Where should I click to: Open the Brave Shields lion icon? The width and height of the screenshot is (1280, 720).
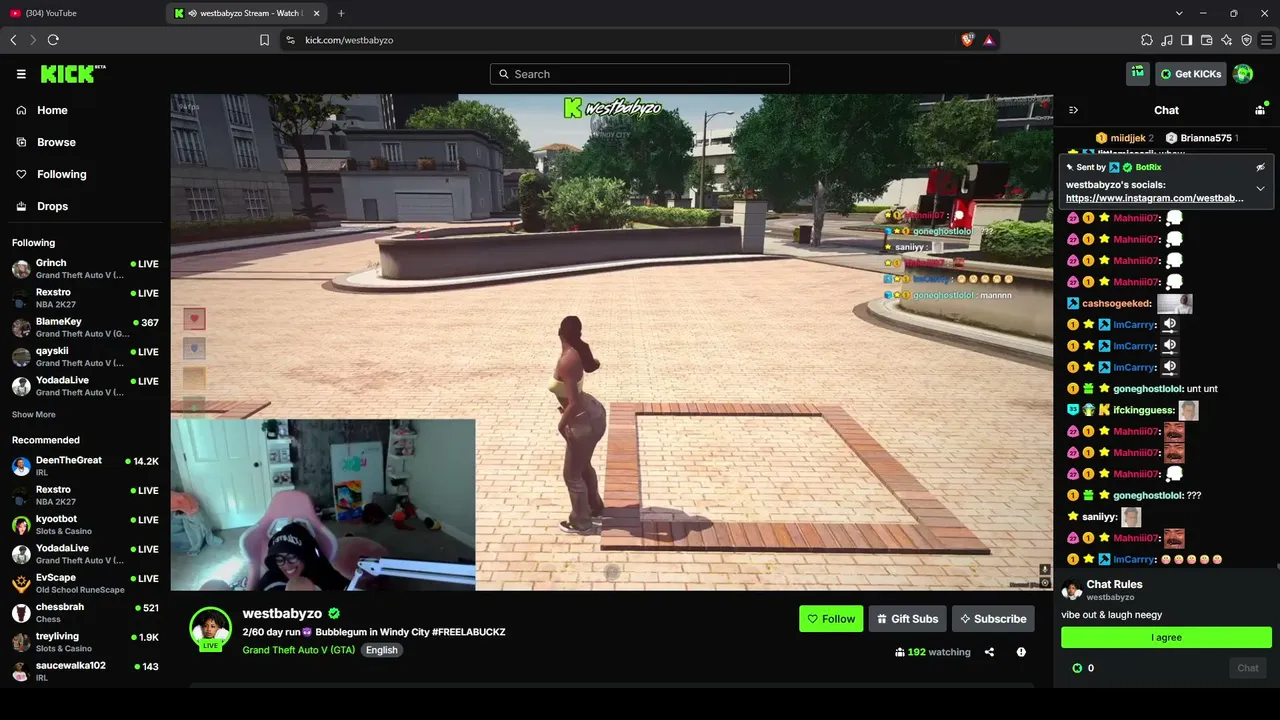(967, 40)
